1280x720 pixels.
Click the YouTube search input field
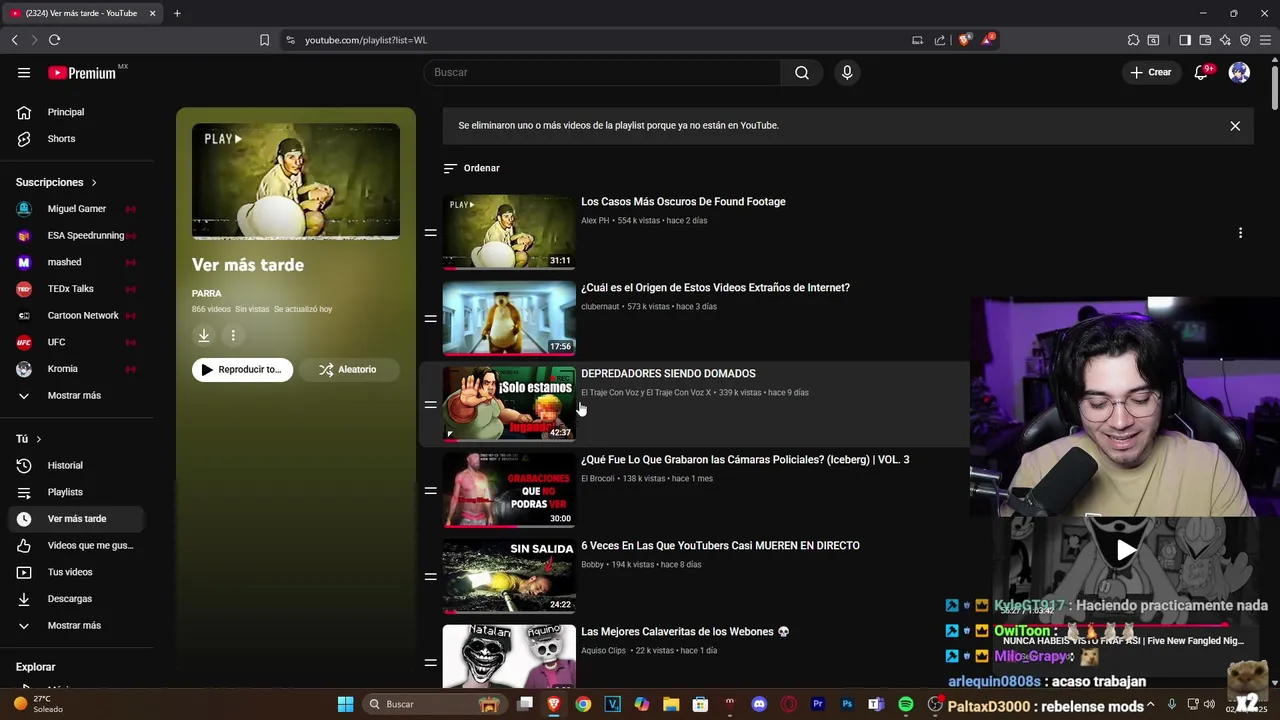click(602, 72)
